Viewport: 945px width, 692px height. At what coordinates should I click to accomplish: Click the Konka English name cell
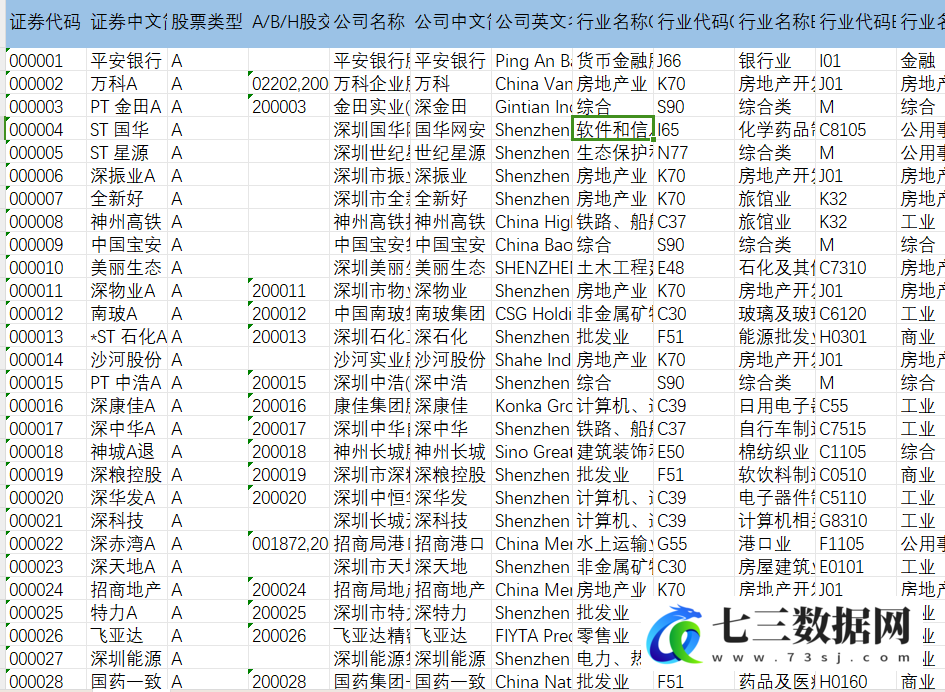[x=532, y=406]
